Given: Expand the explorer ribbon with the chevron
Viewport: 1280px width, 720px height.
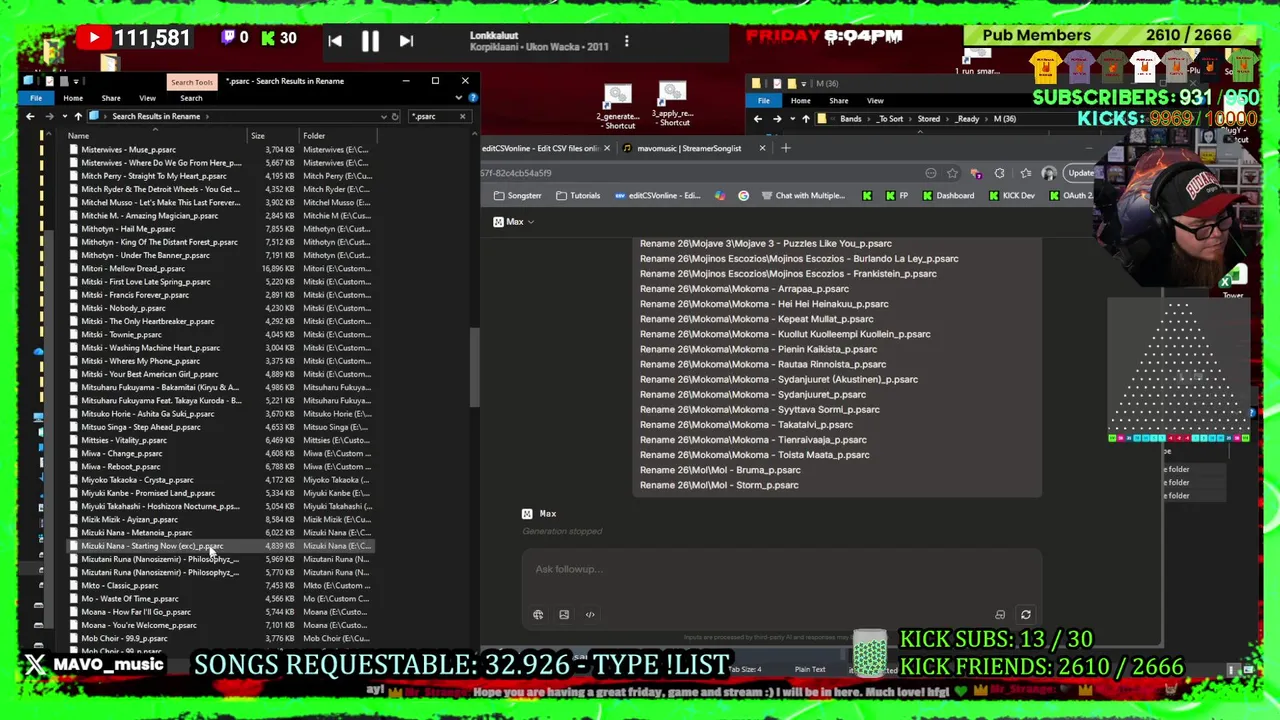Looking at the screenshot, I should (458, 98).
